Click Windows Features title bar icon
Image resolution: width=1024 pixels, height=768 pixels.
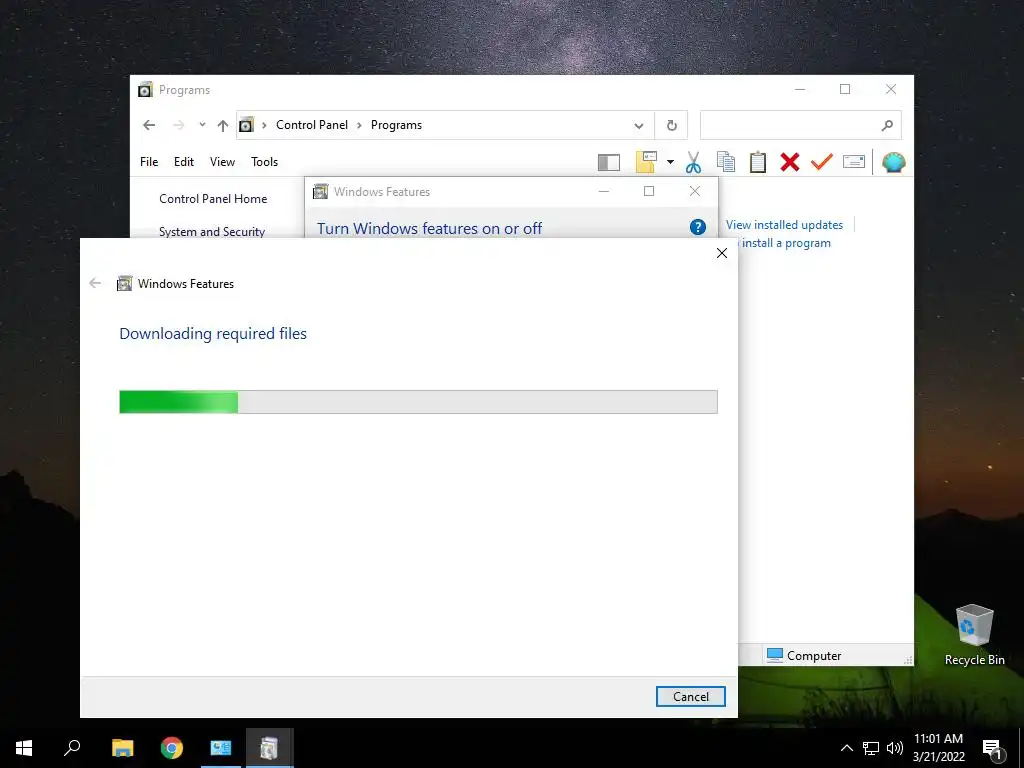[x=320, y=191]
